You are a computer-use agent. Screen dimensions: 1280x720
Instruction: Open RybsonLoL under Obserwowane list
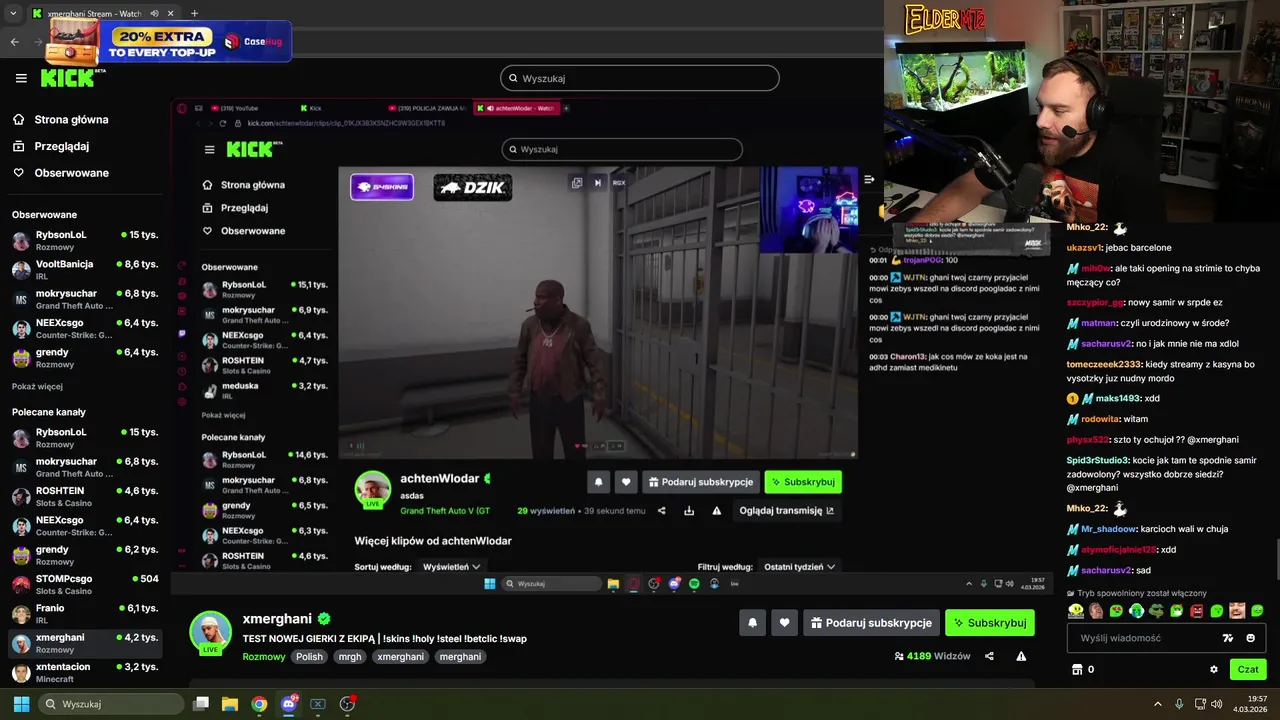click(85, 240)
